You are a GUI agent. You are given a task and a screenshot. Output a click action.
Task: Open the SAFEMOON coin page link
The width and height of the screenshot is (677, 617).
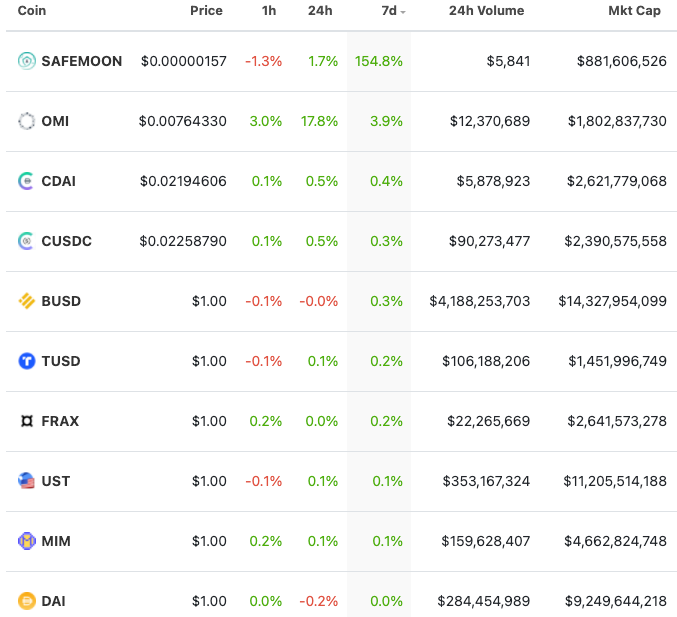82,61
